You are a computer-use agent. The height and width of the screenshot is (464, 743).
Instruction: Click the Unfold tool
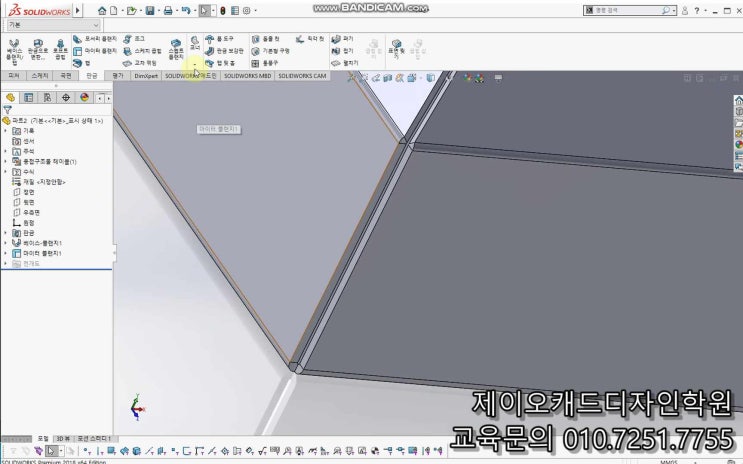coord(343,39)
